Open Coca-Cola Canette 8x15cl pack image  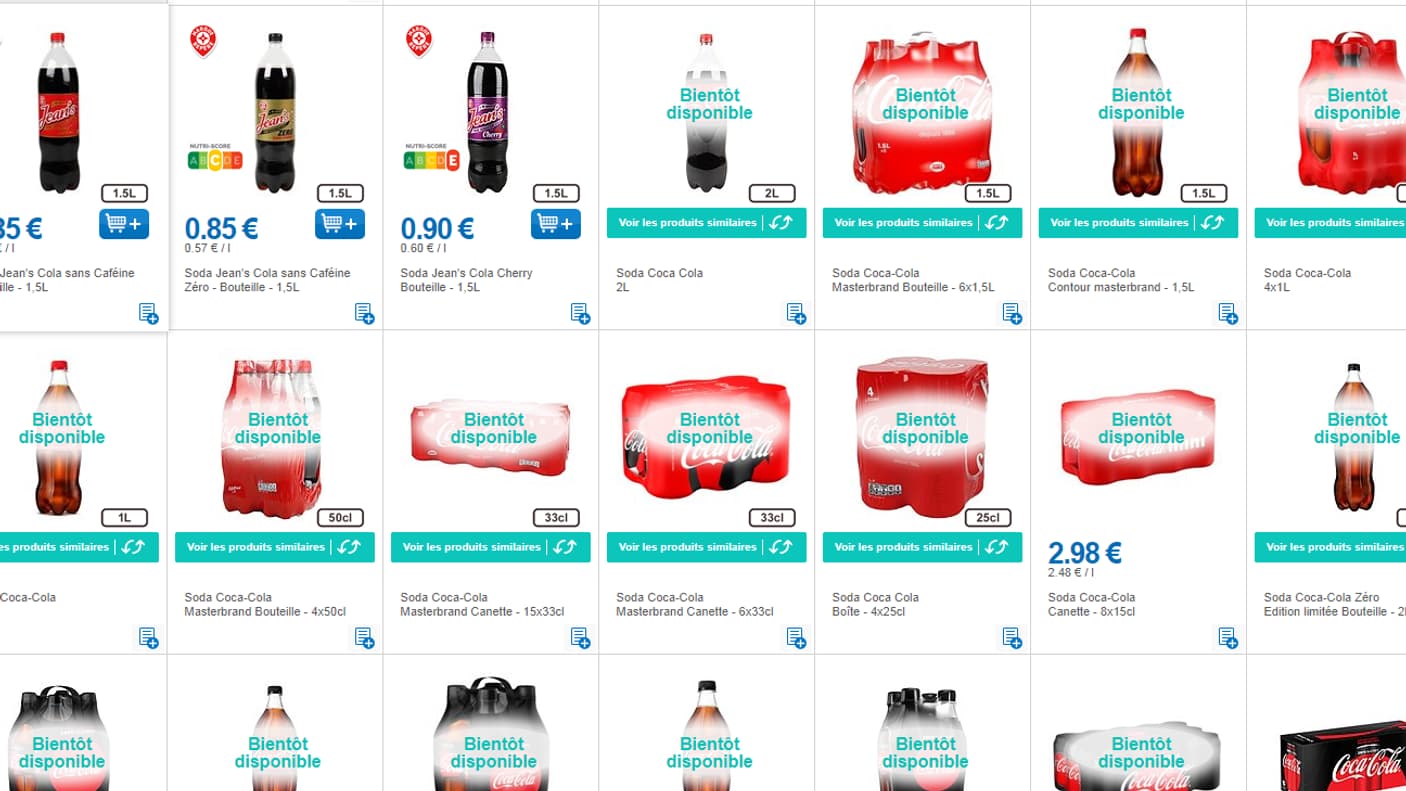[1138, 438]
